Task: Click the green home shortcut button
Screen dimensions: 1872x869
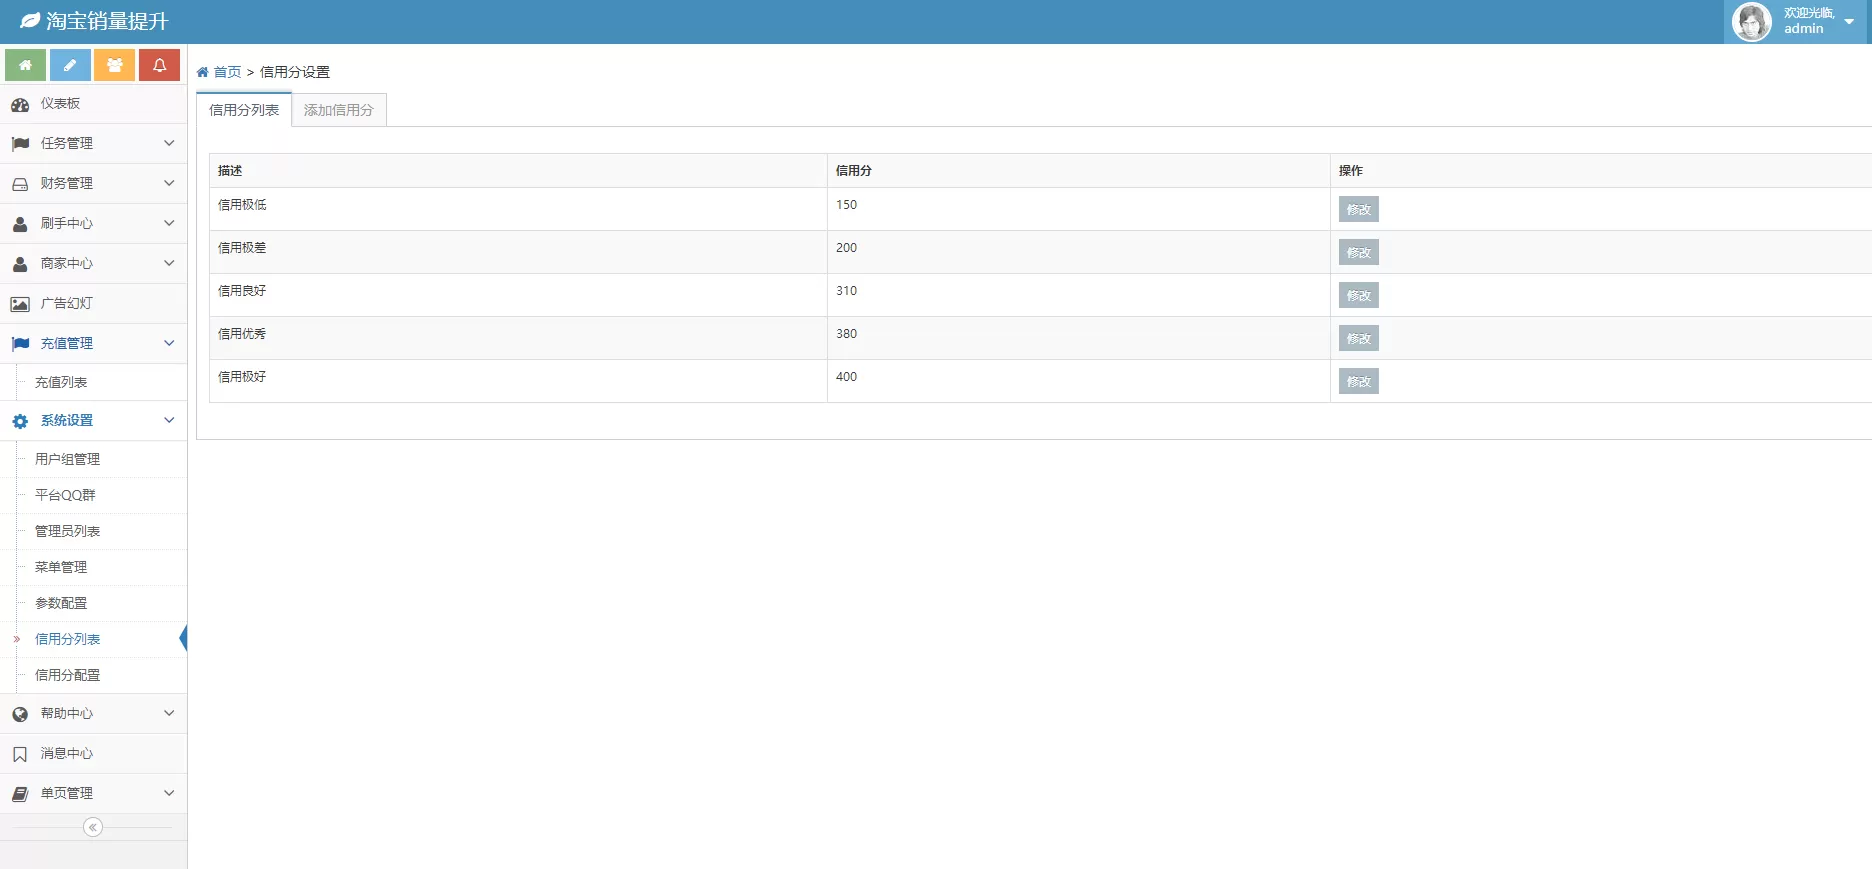Action: click(x=25, y=65)
